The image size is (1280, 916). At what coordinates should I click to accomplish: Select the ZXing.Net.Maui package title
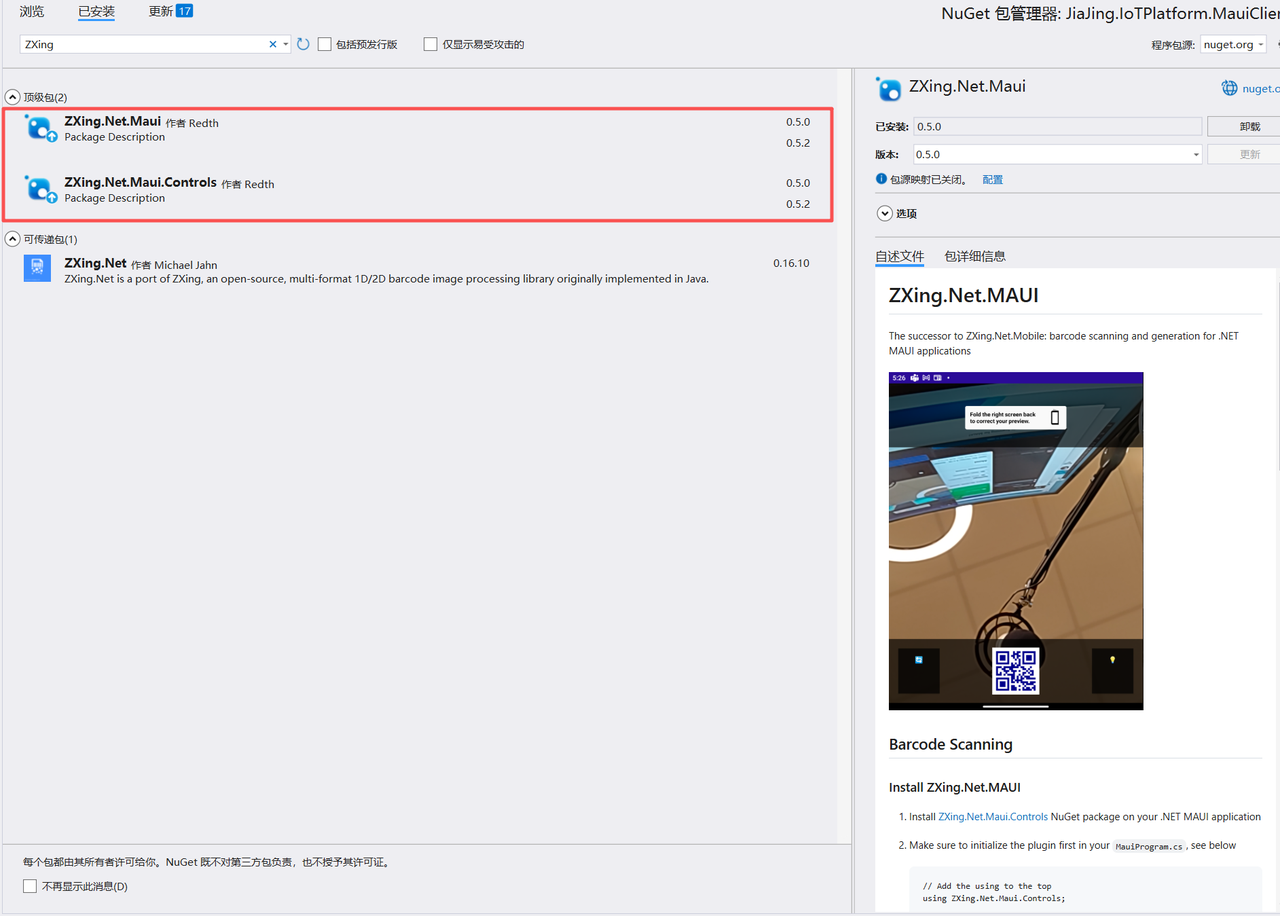[x=112, y=121]
